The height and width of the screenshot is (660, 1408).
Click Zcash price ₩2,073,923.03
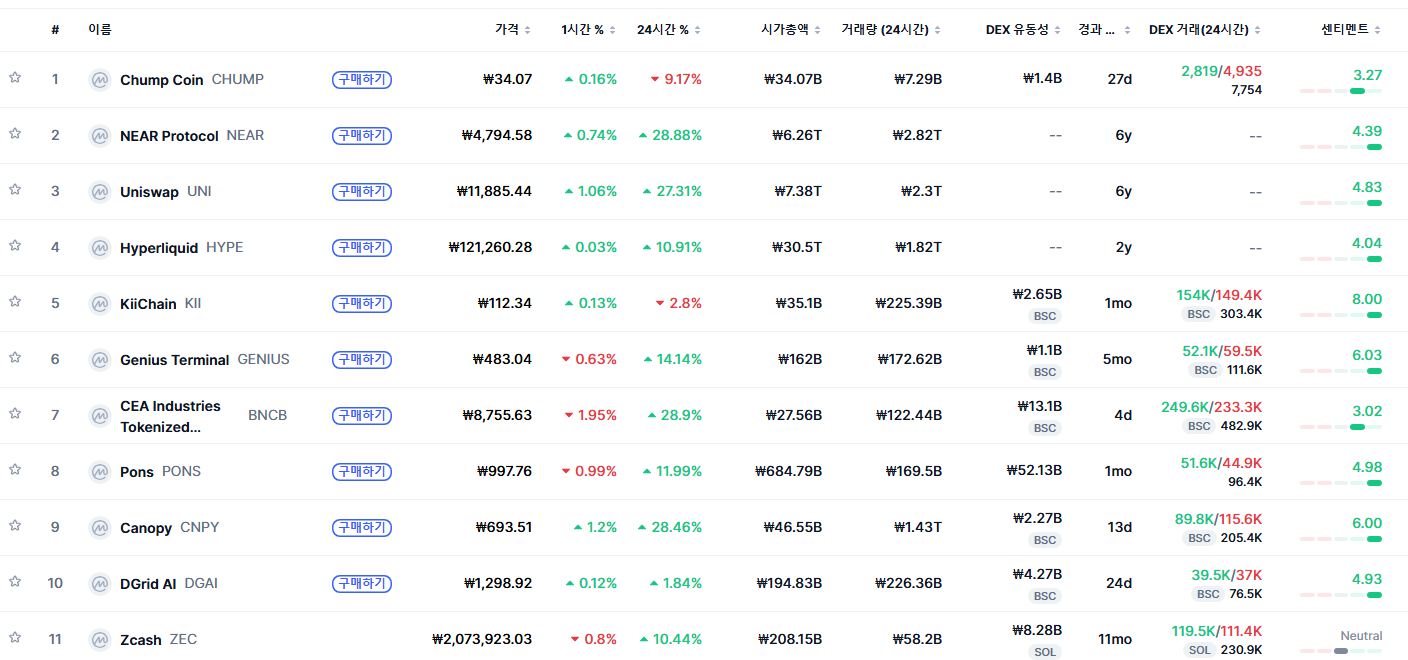tap(482, 639)
